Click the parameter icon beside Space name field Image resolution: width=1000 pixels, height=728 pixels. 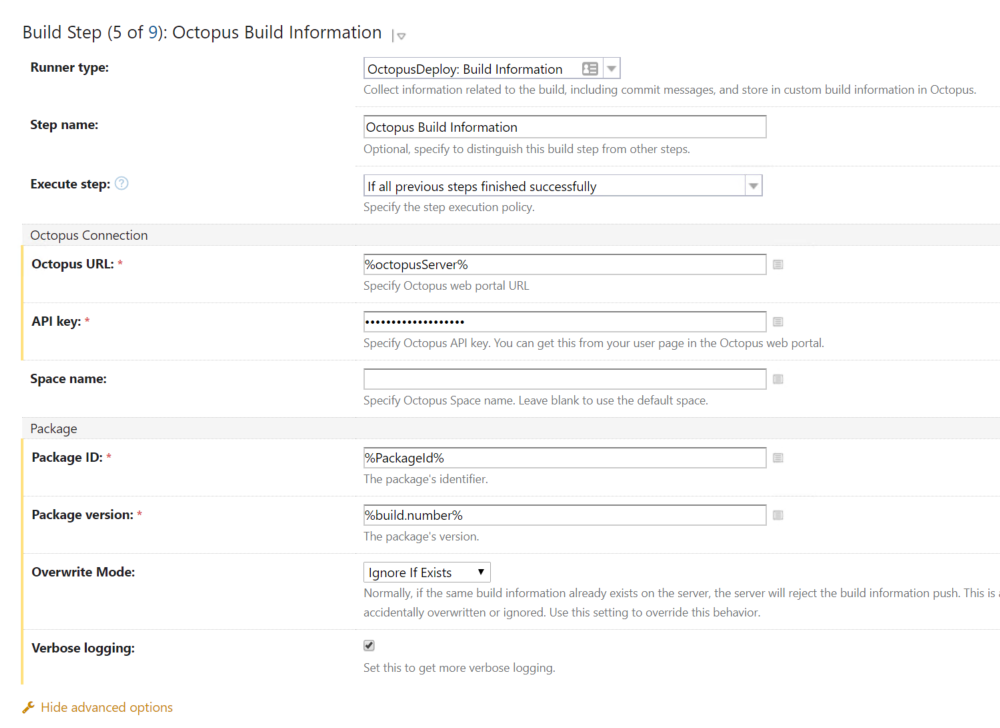778,380
